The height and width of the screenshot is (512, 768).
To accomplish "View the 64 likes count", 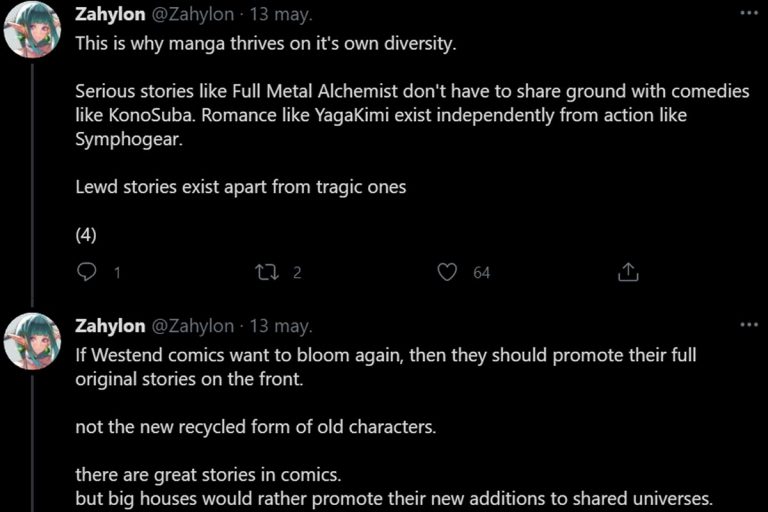I will (x=481, y=272).
